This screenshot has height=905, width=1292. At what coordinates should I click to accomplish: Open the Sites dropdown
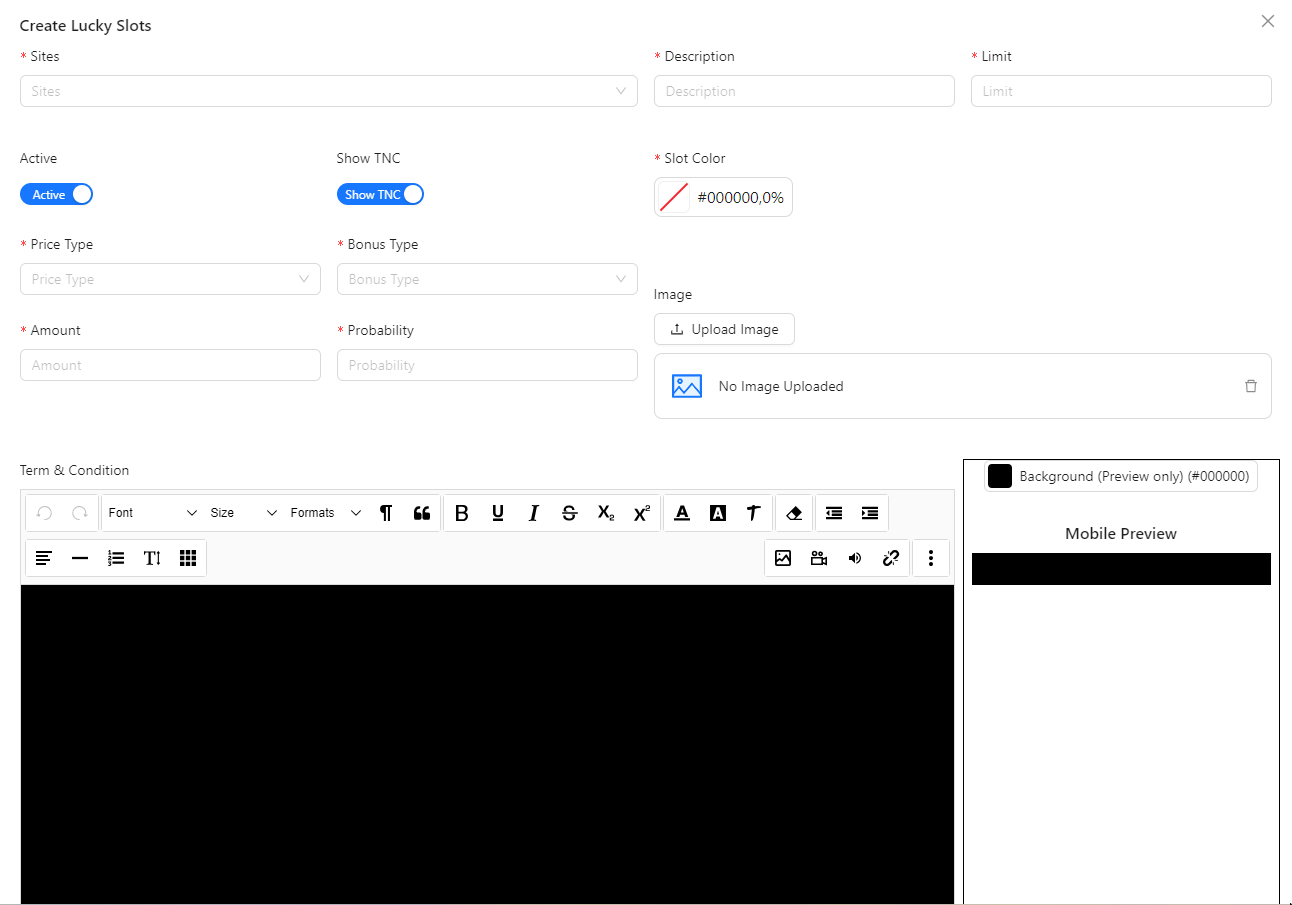tap(329, 90)
